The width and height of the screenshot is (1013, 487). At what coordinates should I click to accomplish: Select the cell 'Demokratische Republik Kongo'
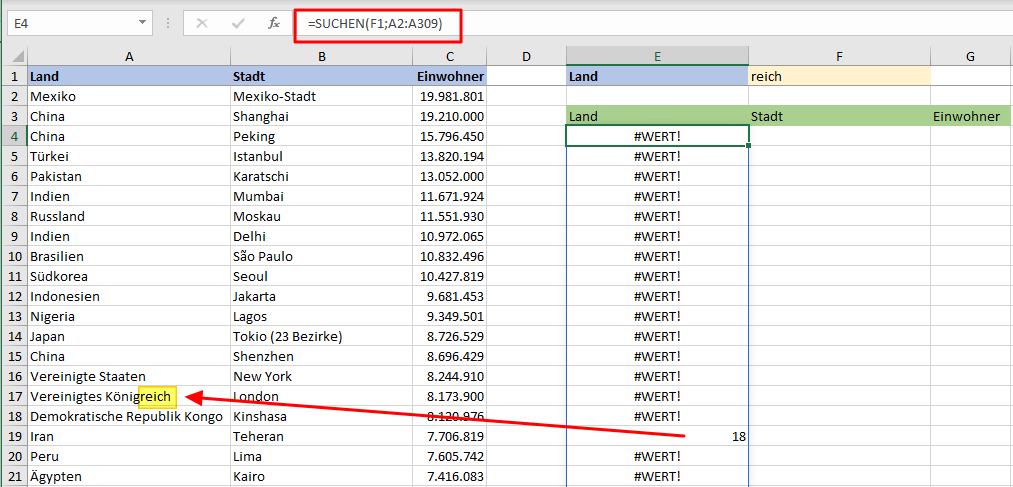[x=127, y=416]
